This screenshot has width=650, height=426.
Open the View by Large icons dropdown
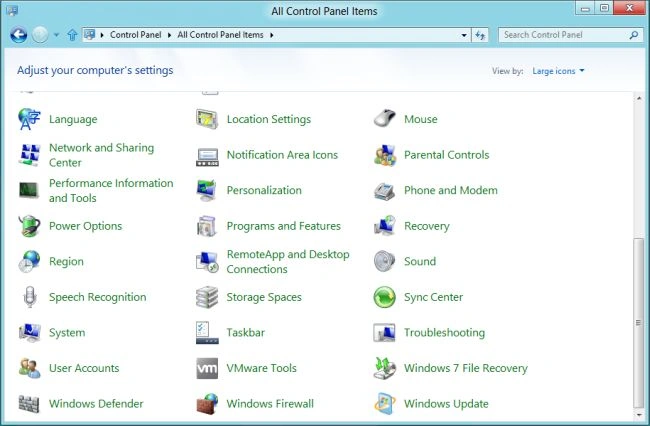pos(558,71)
